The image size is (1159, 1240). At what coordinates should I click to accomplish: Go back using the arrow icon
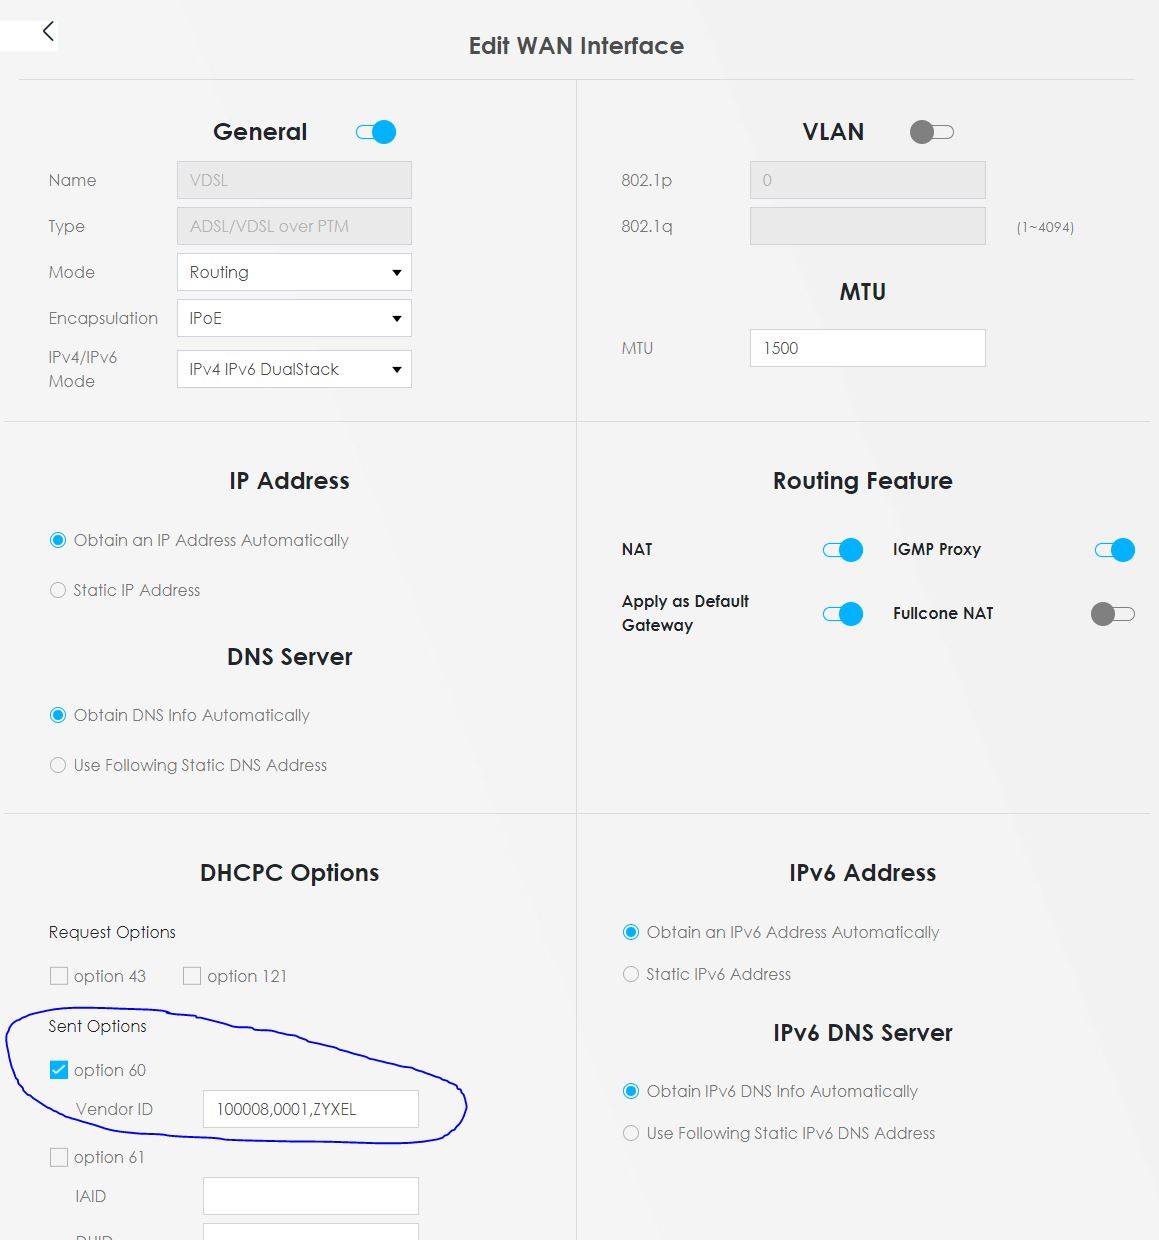pos(47,31)
